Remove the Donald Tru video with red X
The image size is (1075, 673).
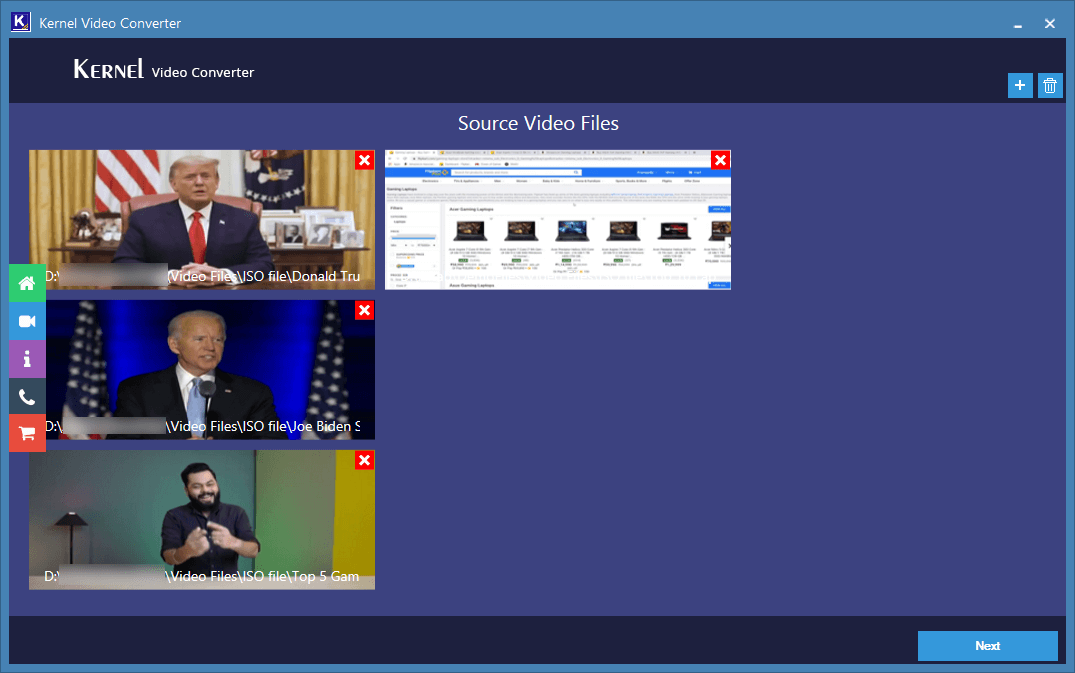pyautogui.click(x=365, y=160)
